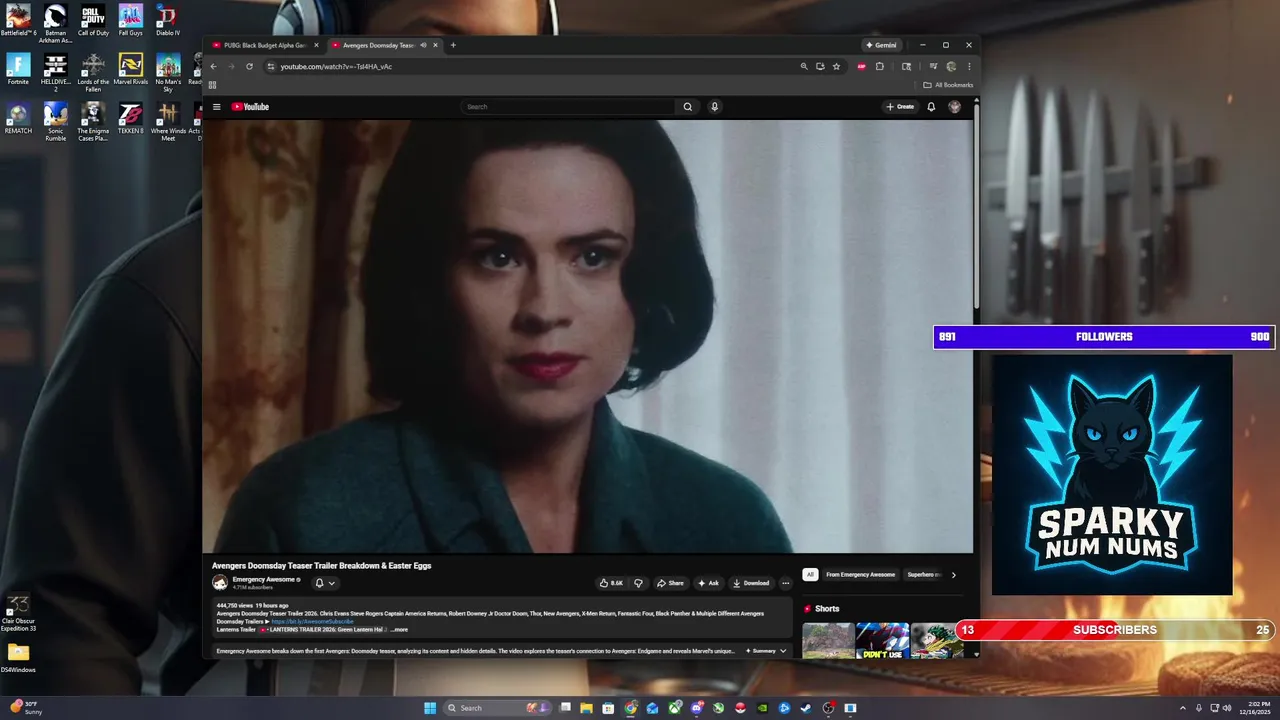
Task: Dislike the video
Action: (638, 583)
